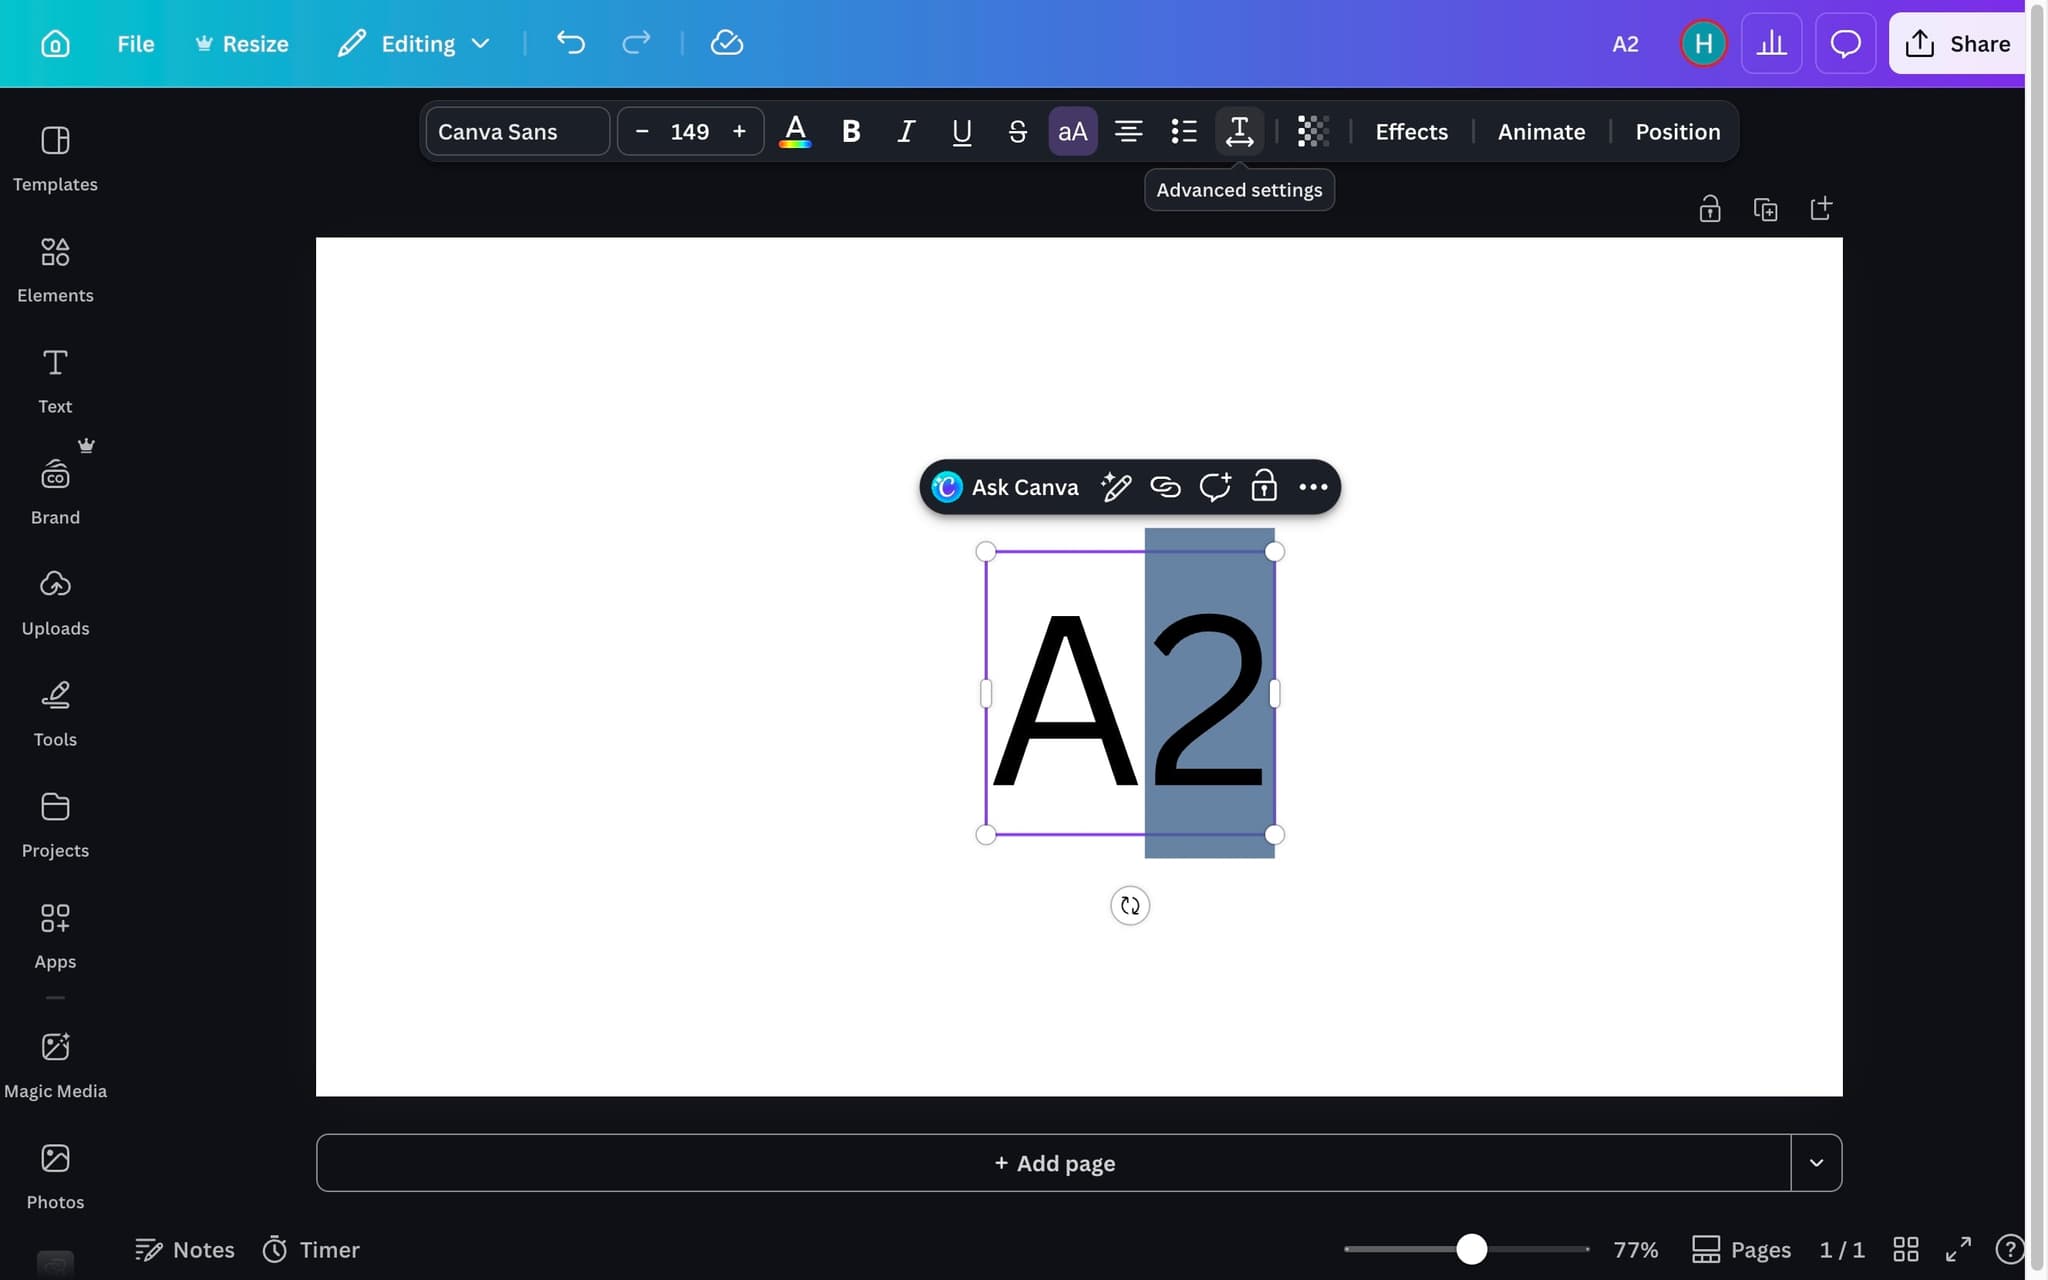Screen dimensions: 2048x1280
Task: Open the Resize menu
Action: pos(241,43)
